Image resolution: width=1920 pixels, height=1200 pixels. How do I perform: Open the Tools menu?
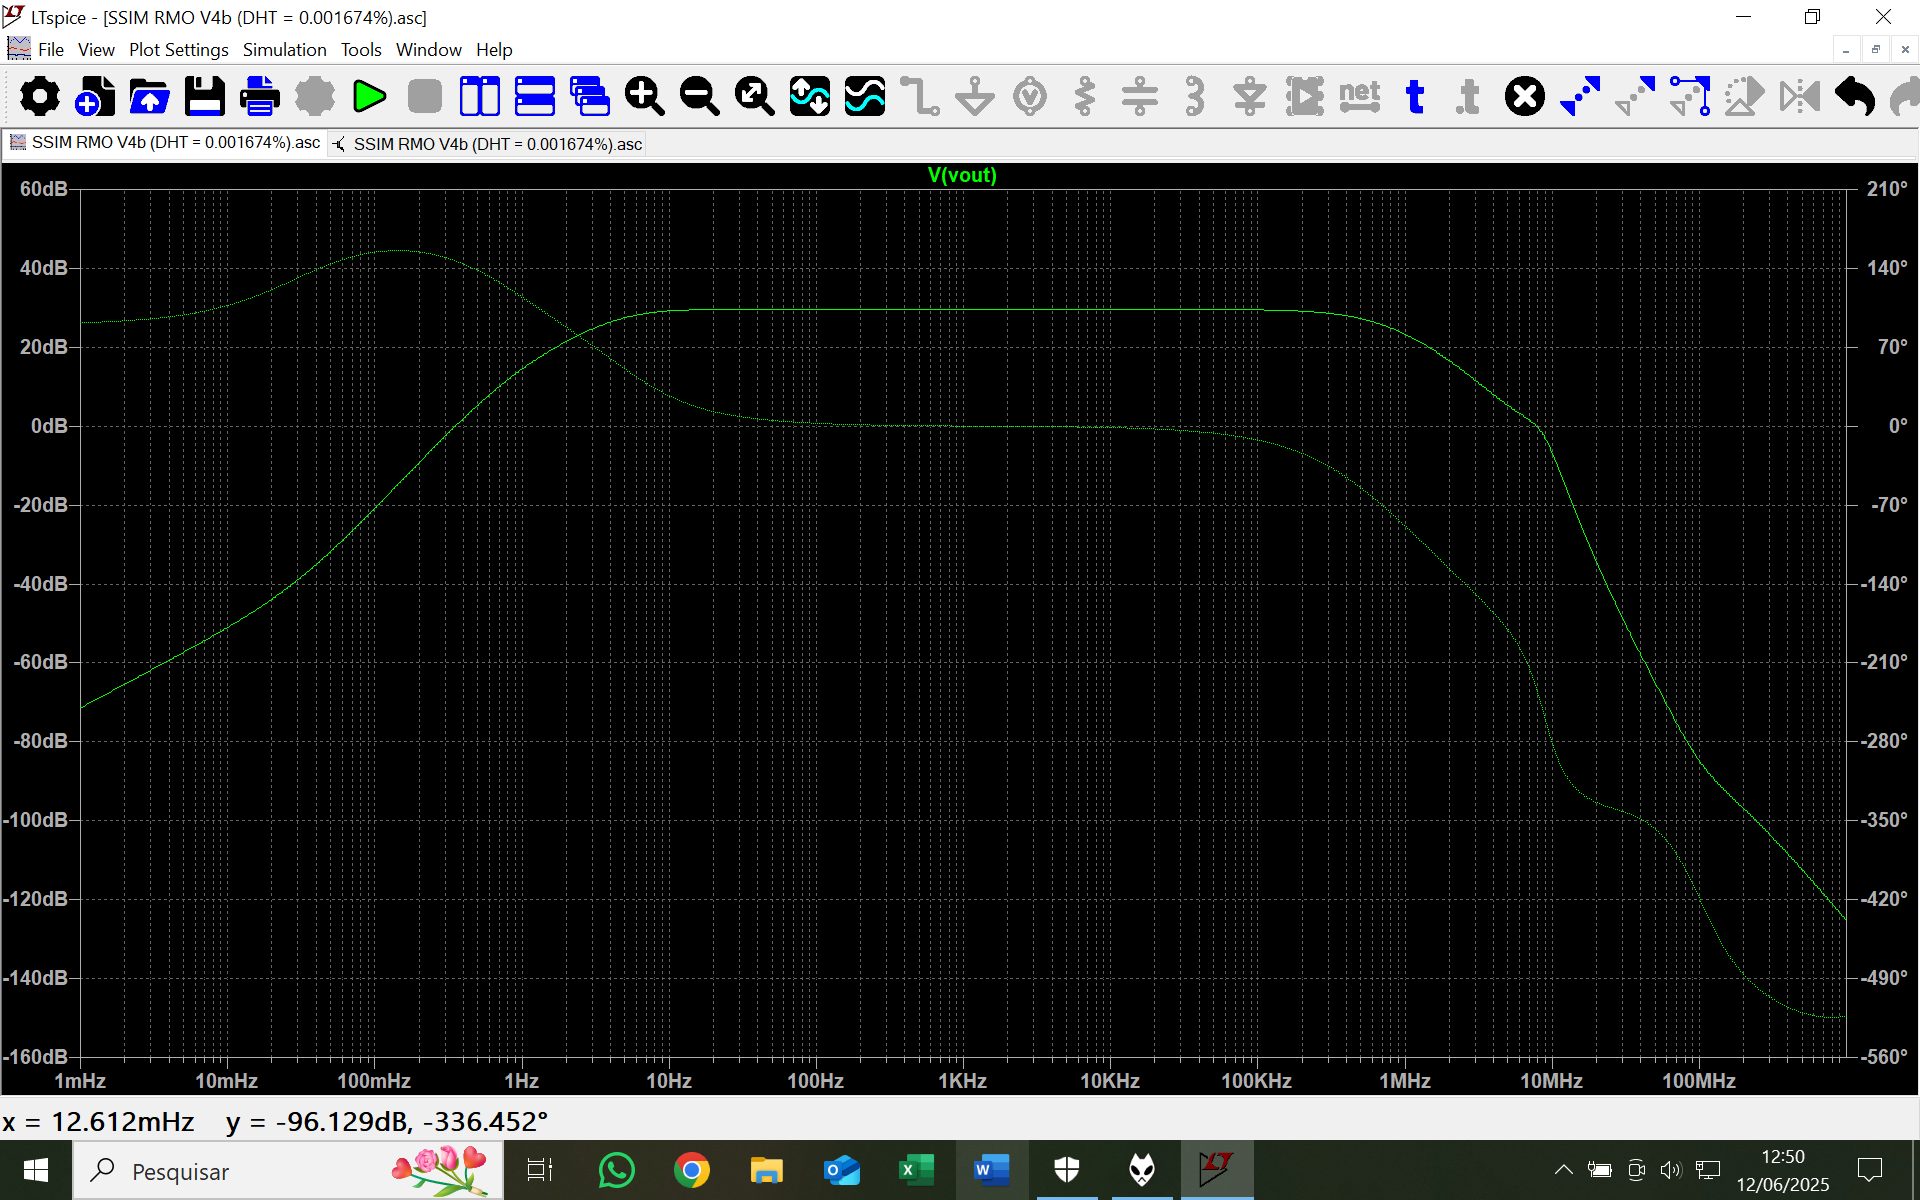(361, 50)
